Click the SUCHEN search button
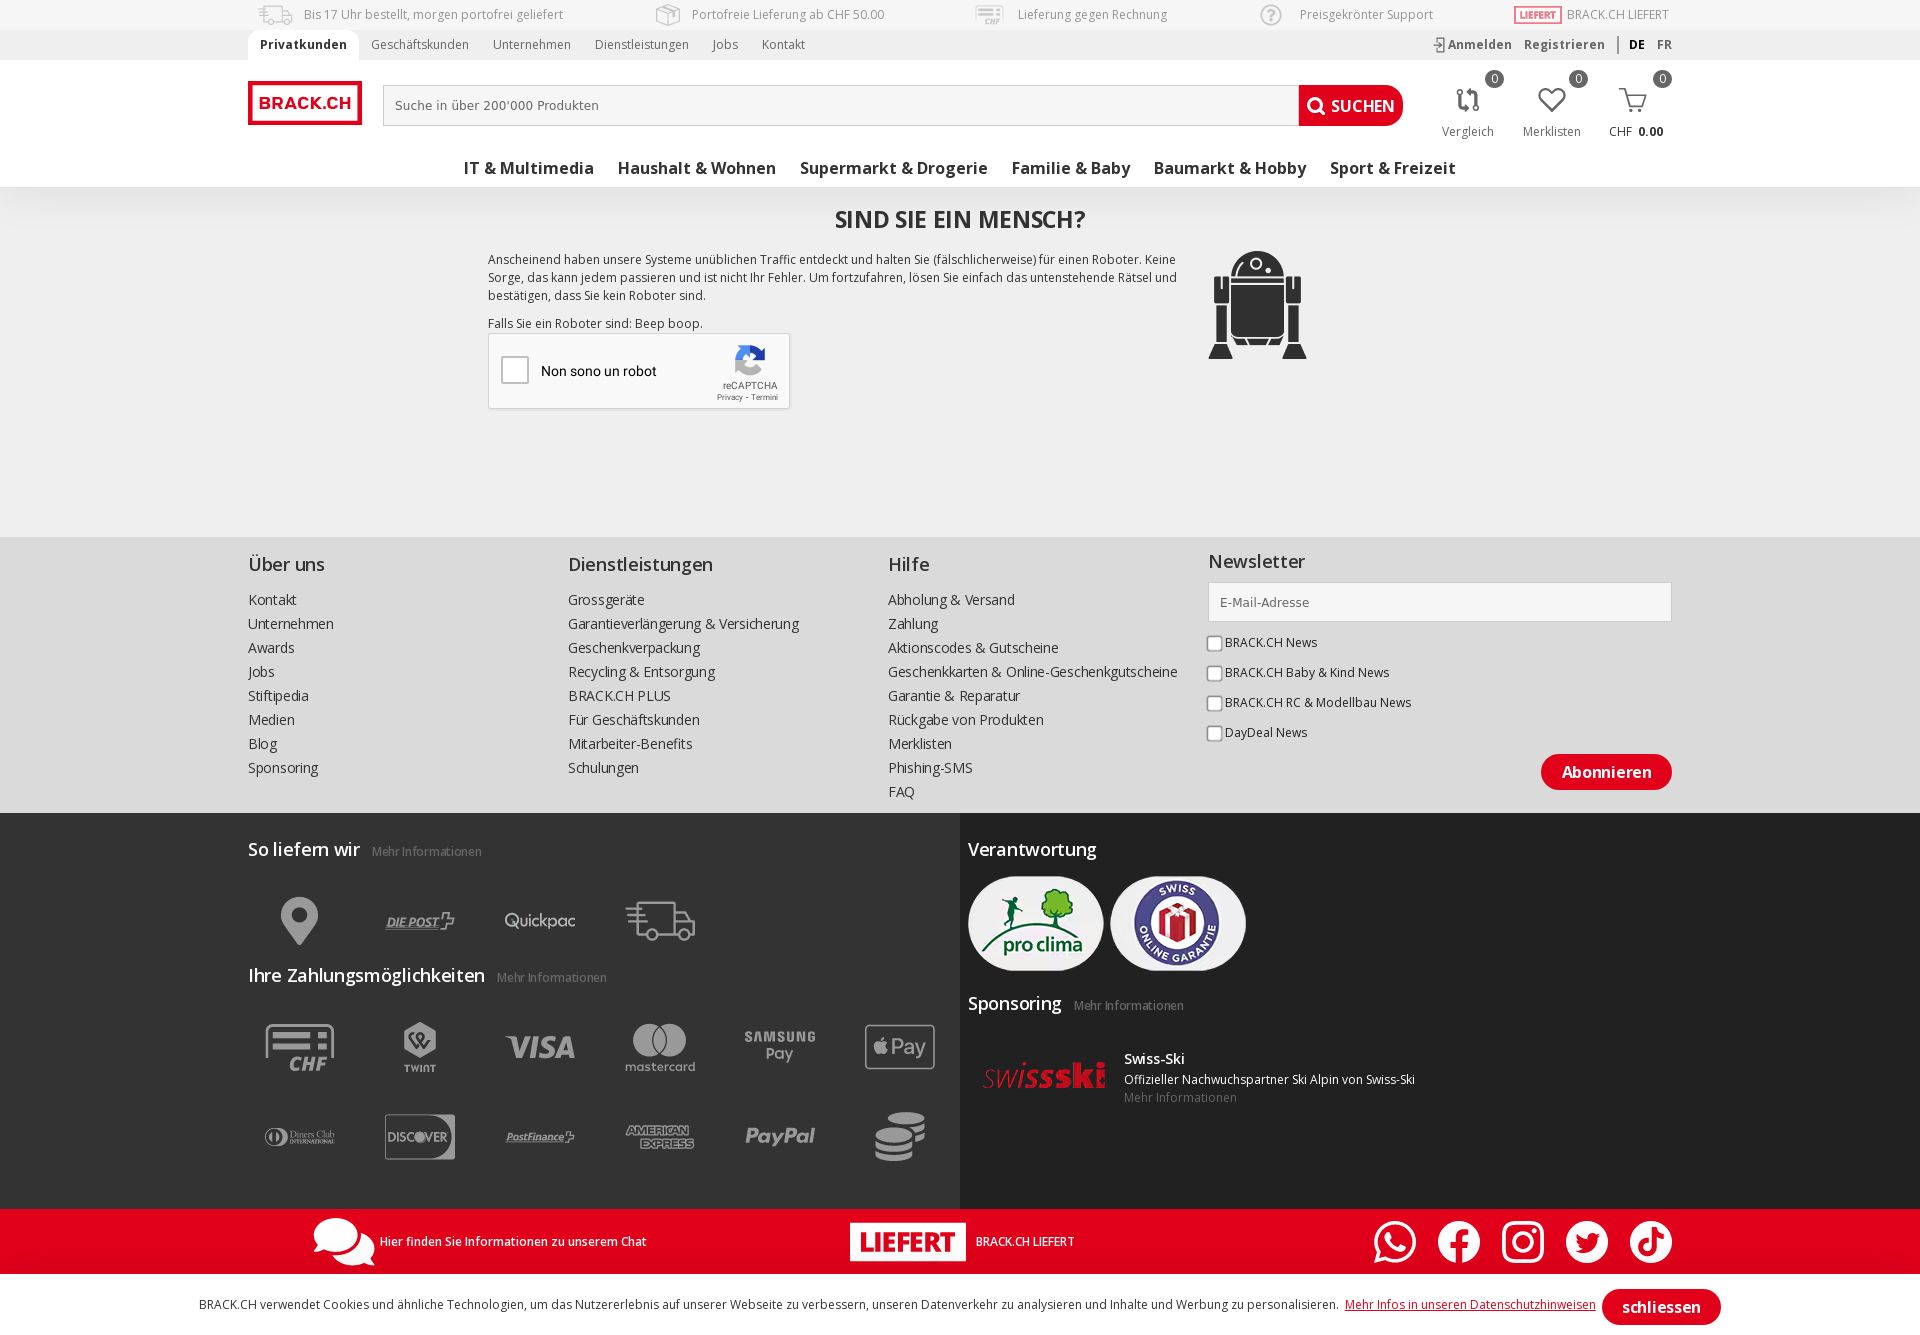Screen dimensions: 1920x1335 click(x=1351, y=106)
